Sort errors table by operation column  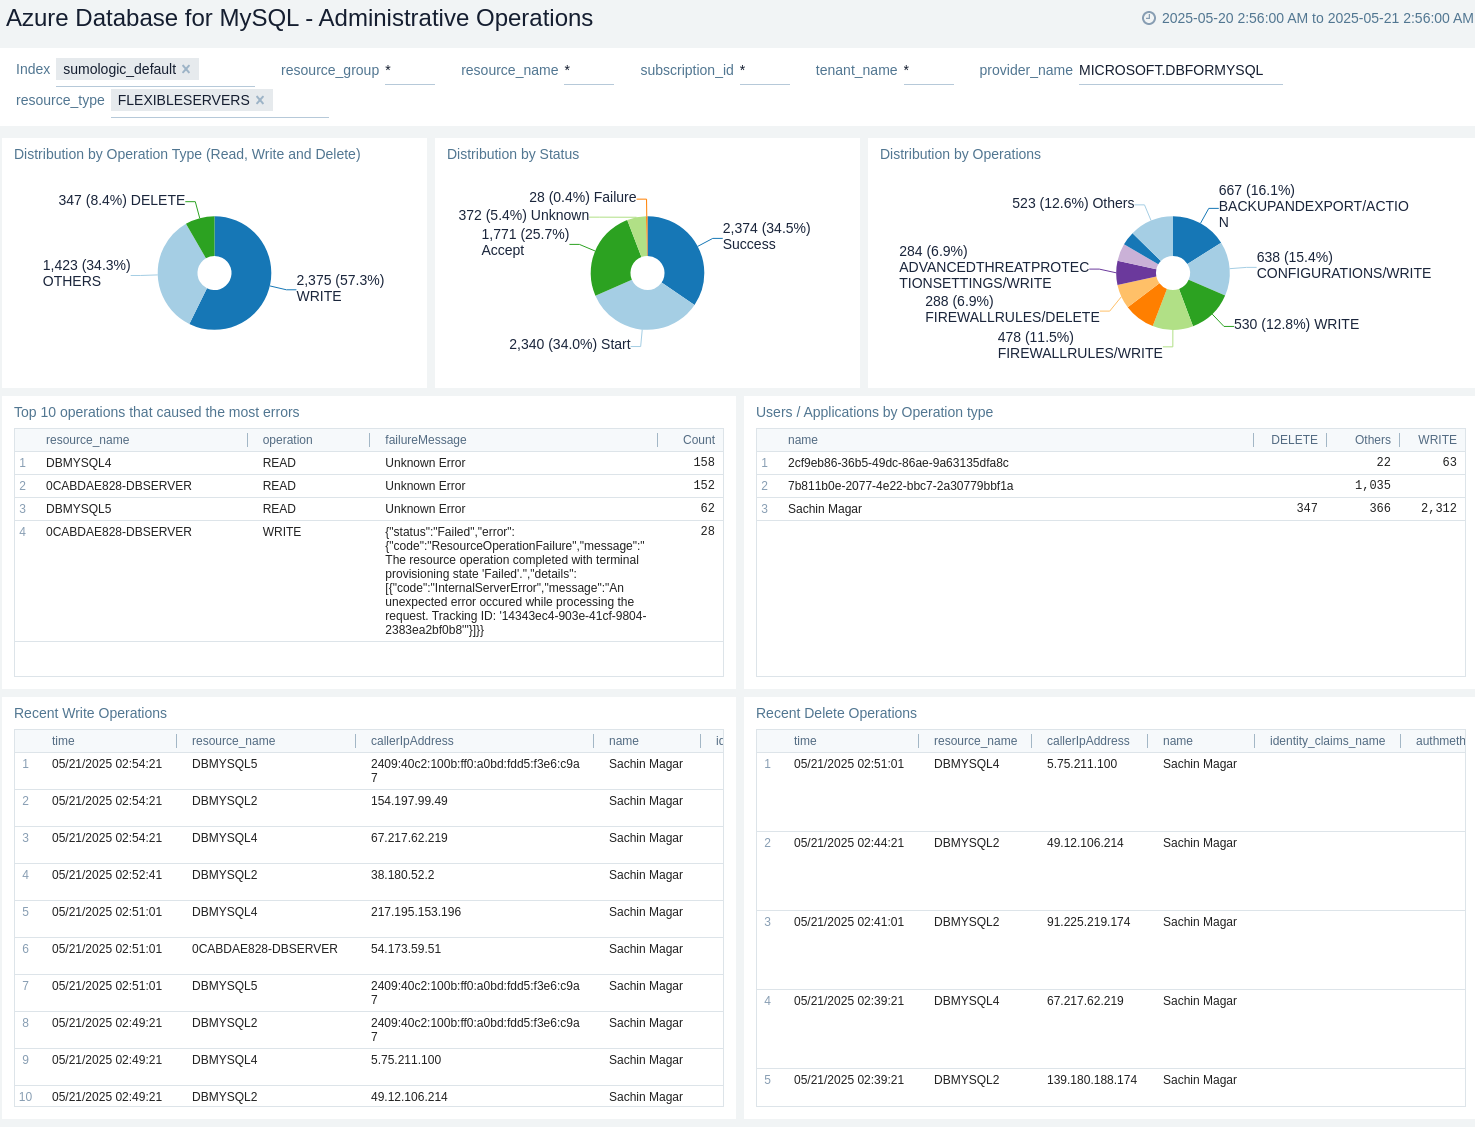click(288, 440)
